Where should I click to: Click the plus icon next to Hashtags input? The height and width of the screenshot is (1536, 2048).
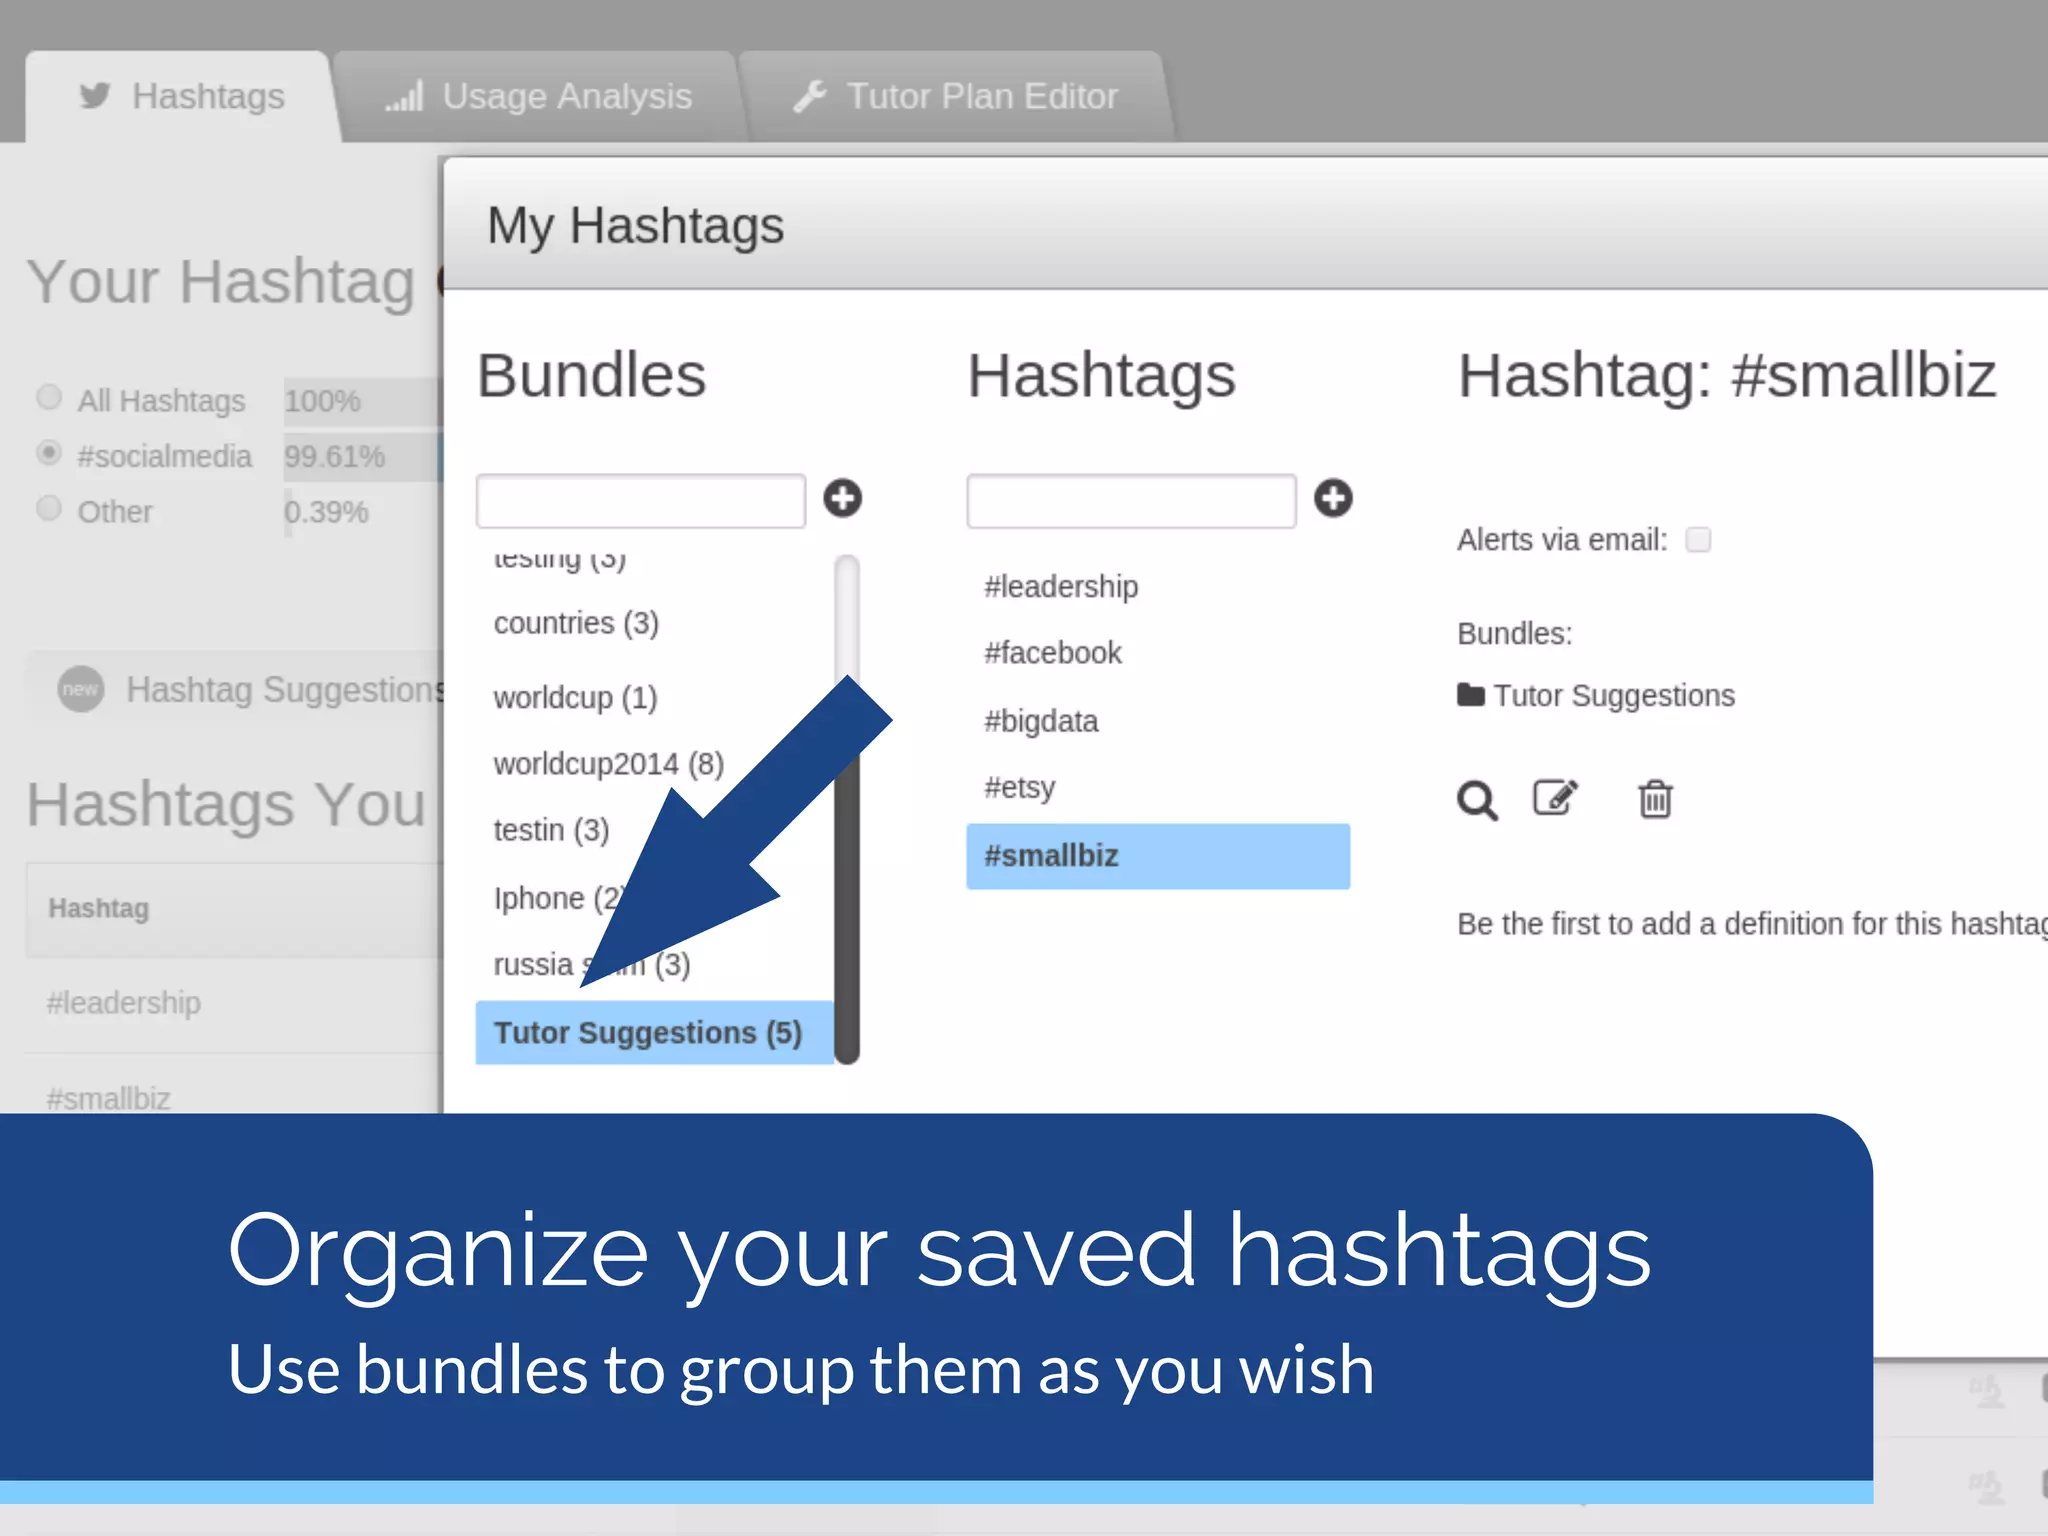pyautogui.click(x=1333, y=498)
